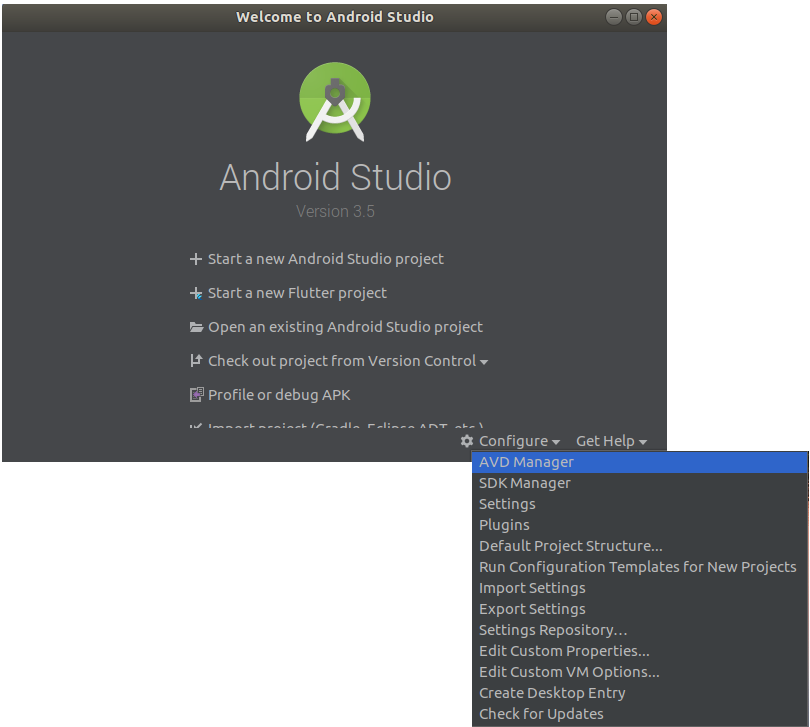Screen dimensions: 810x727
Task: Select the Flutter icon next to new Flutter project
Action: pos(196,292)
